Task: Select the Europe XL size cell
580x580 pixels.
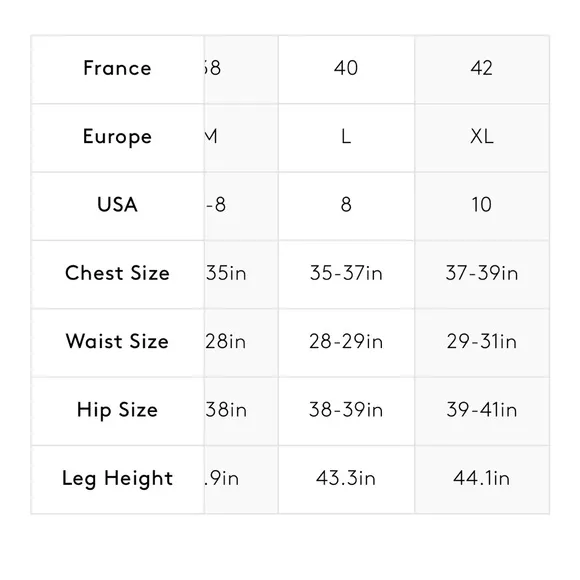Action: [482, 138]
